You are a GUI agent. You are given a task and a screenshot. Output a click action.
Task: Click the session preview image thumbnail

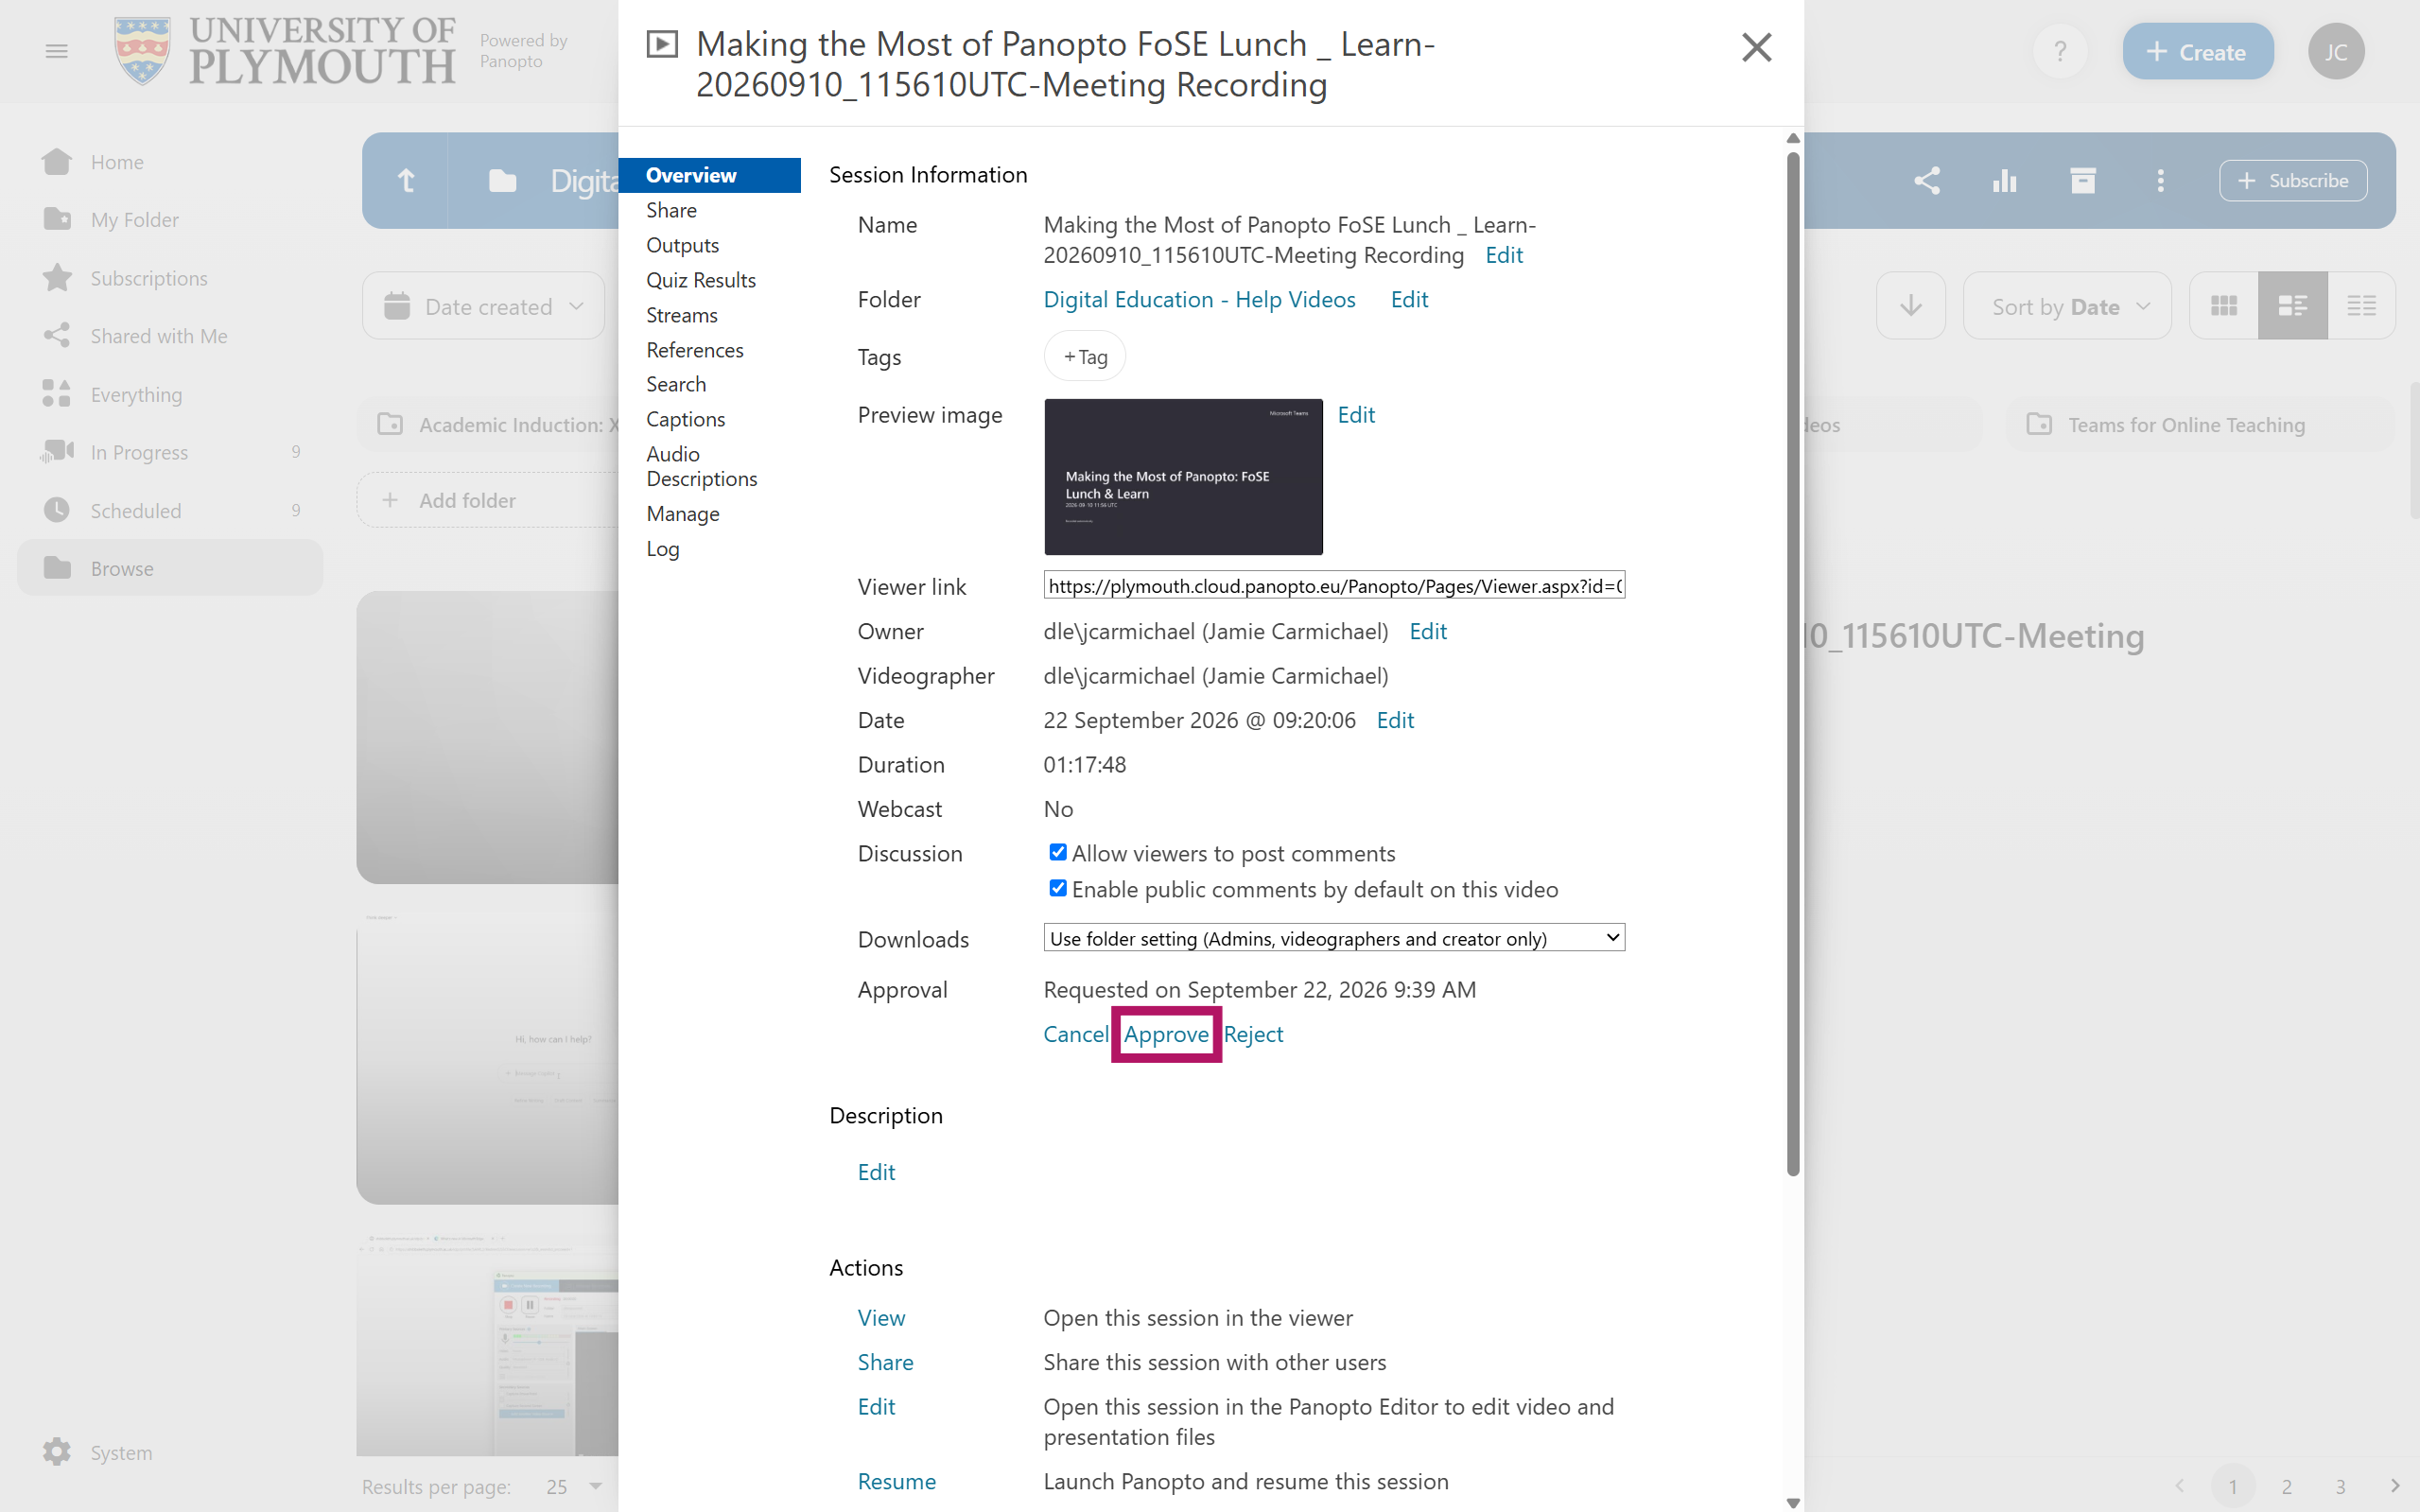1183,477
